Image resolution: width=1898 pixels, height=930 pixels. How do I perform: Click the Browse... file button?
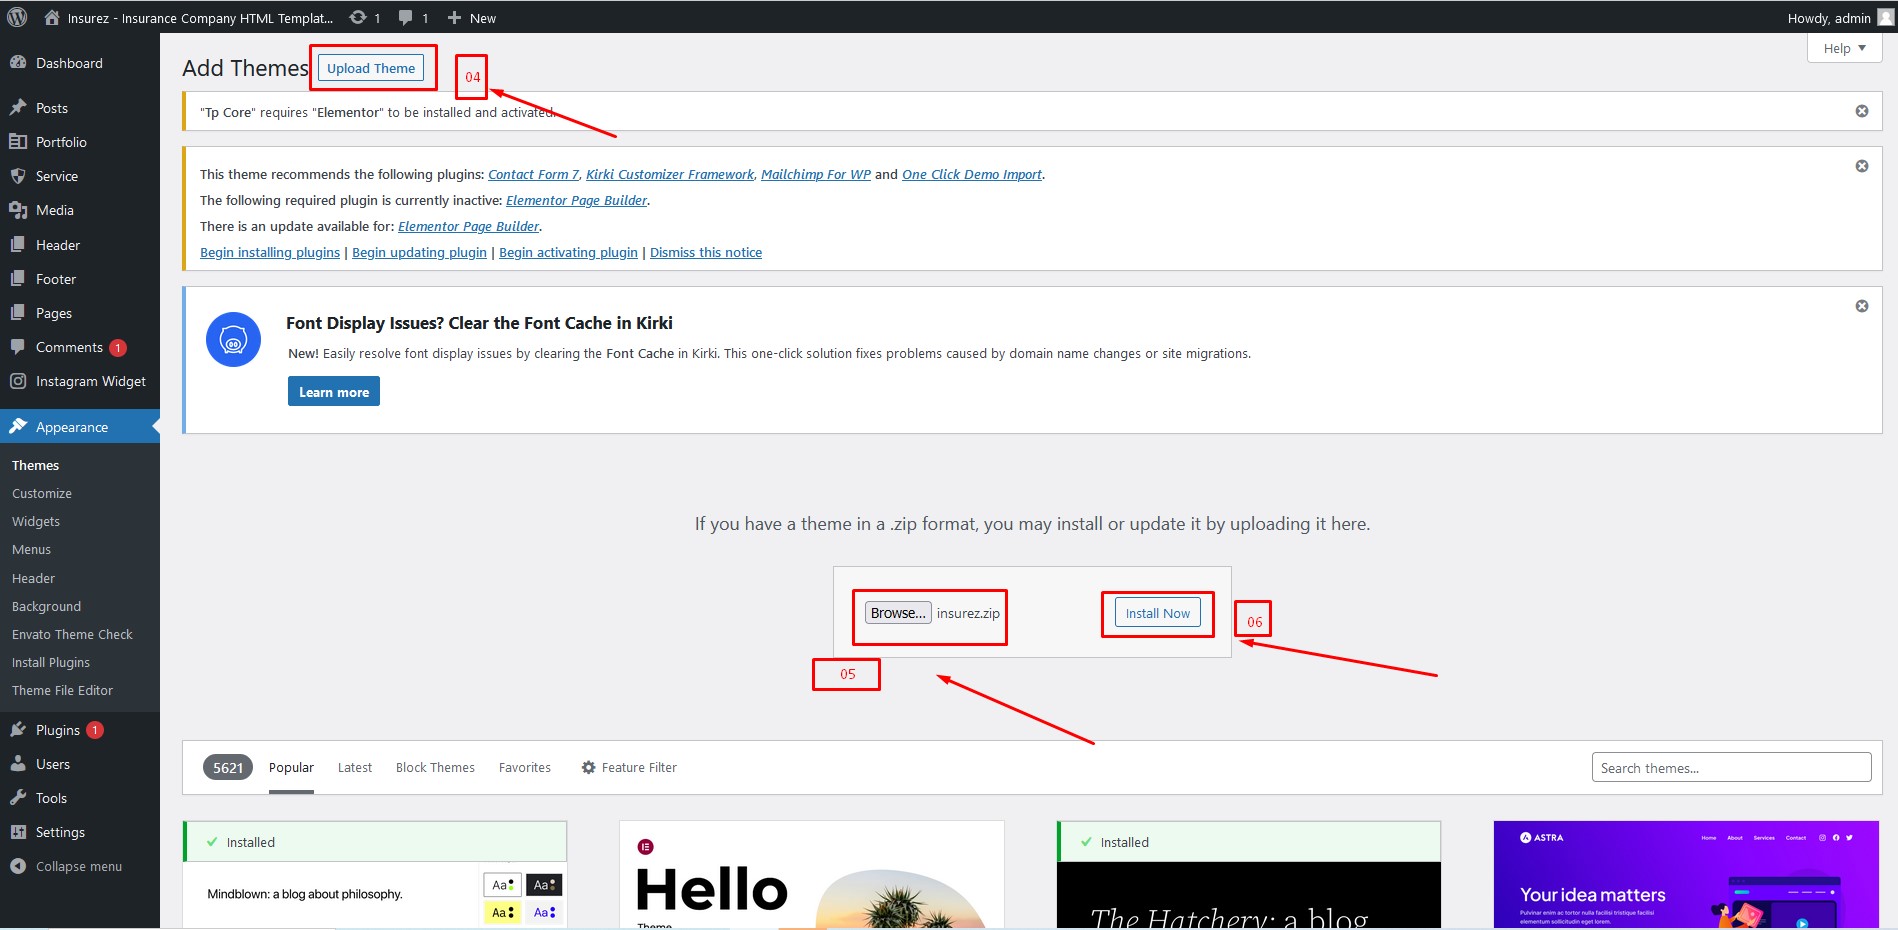click(x=898, y=613)
